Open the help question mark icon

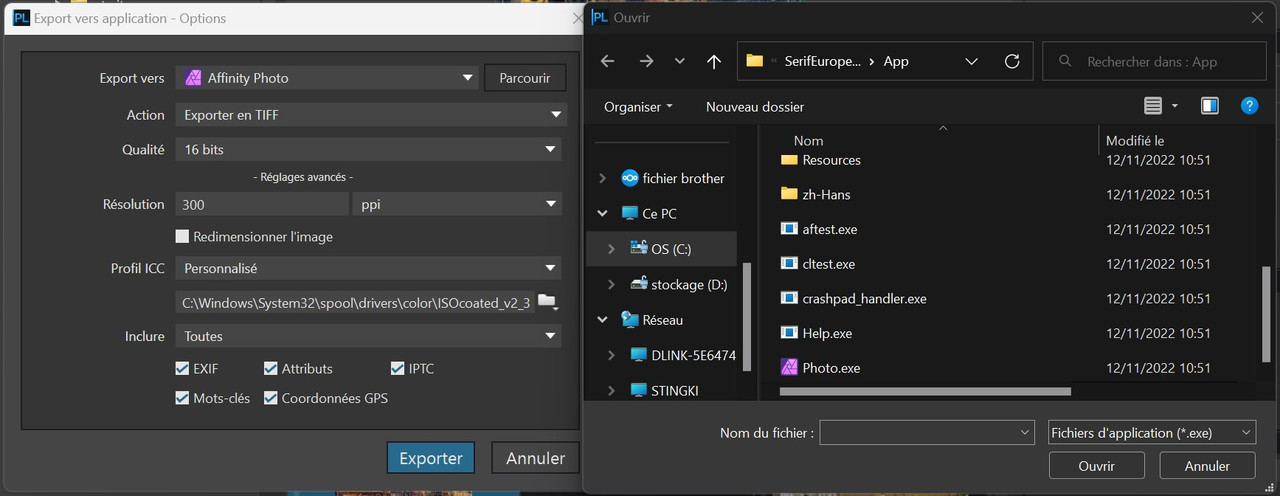click(x=1249, y=106)
